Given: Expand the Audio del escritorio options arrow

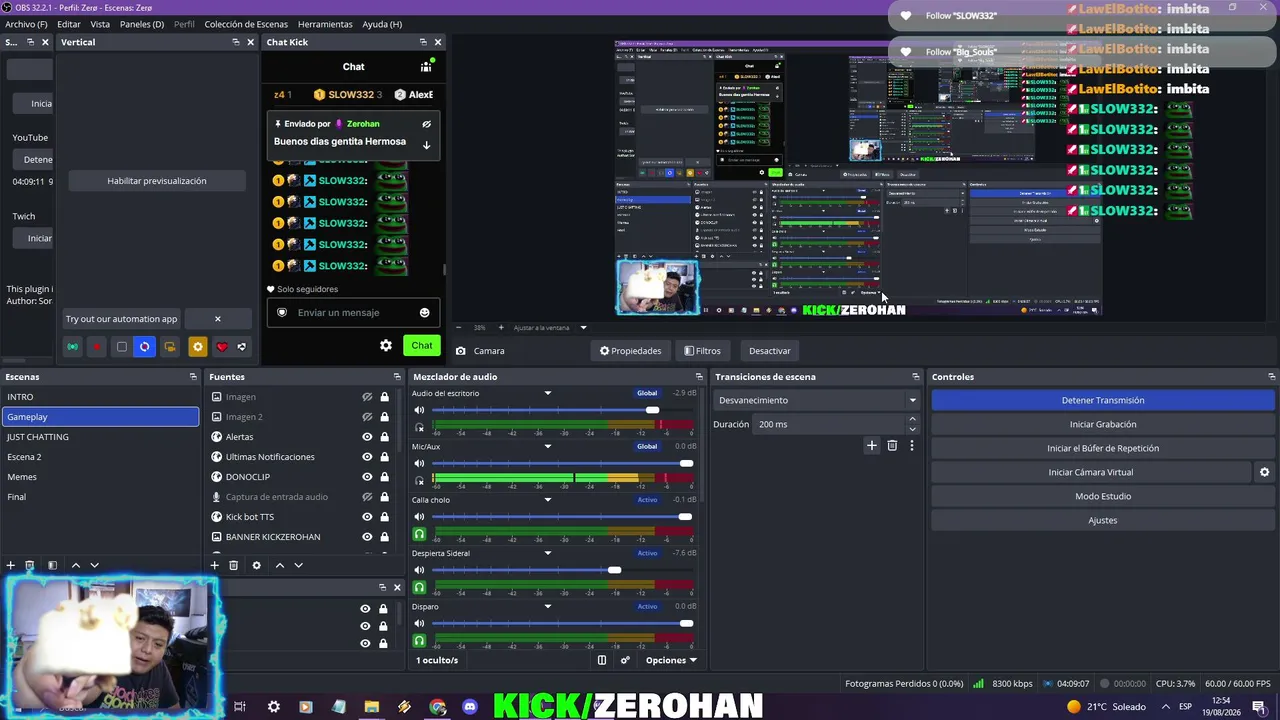Looking at the screenshot, I should tap(547, 393).
